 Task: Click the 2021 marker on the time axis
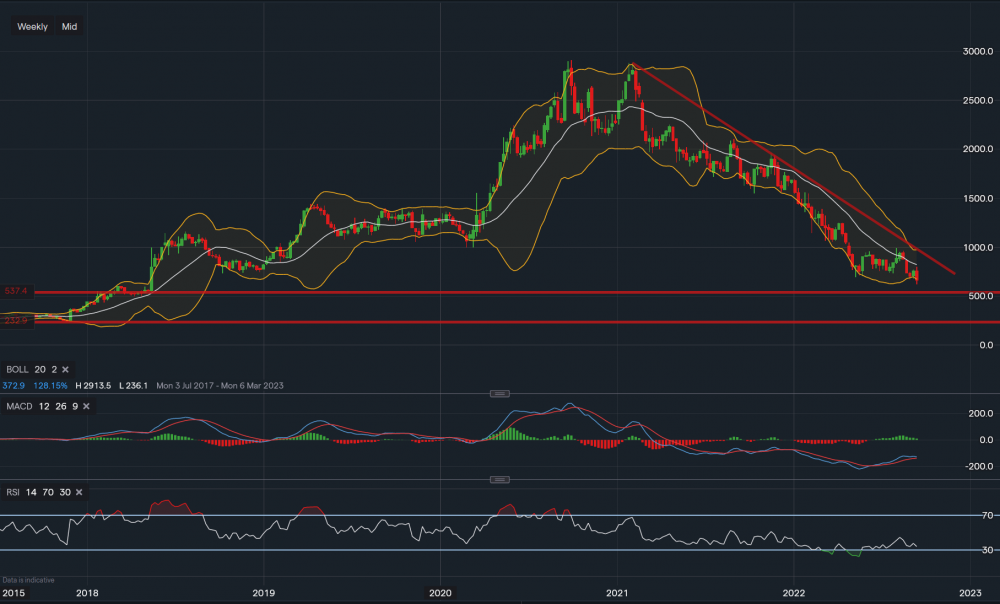[617, 593]
